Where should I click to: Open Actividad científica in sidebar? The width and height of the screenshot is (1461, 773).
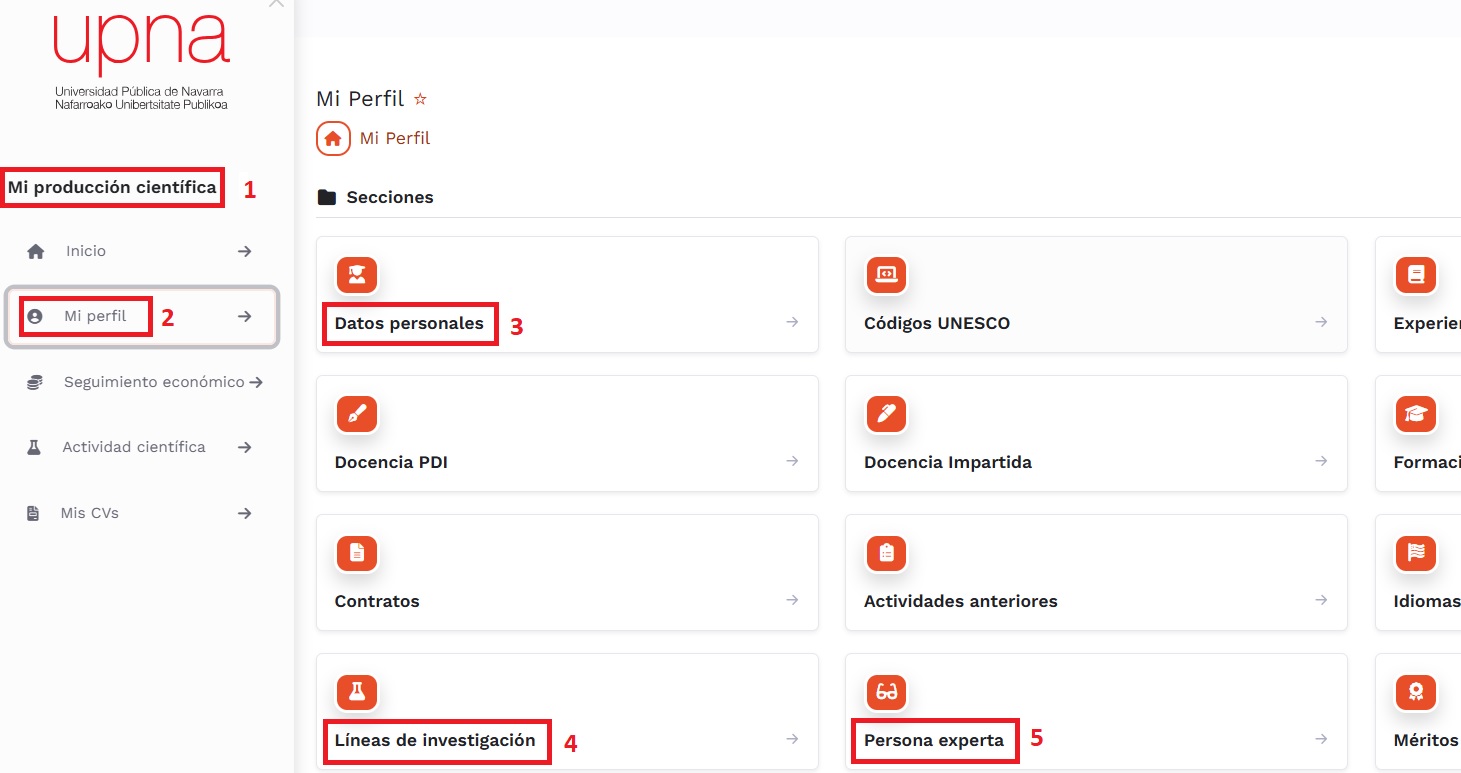click(134, 447)
